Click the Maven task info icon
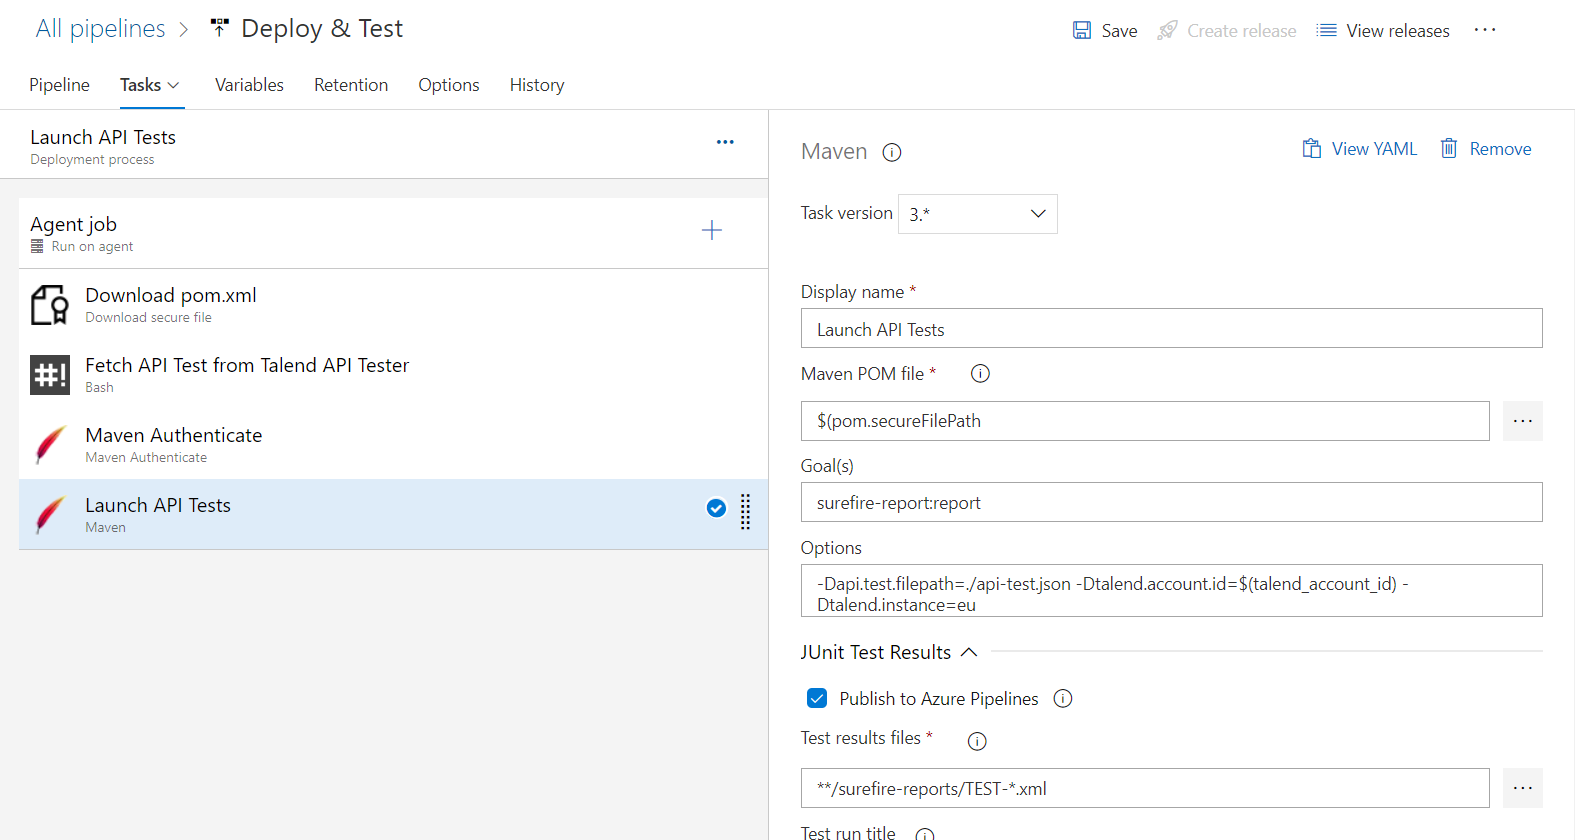Image resolution: width=1575 pixels, height=840 pixels. (x=892, y=152)
